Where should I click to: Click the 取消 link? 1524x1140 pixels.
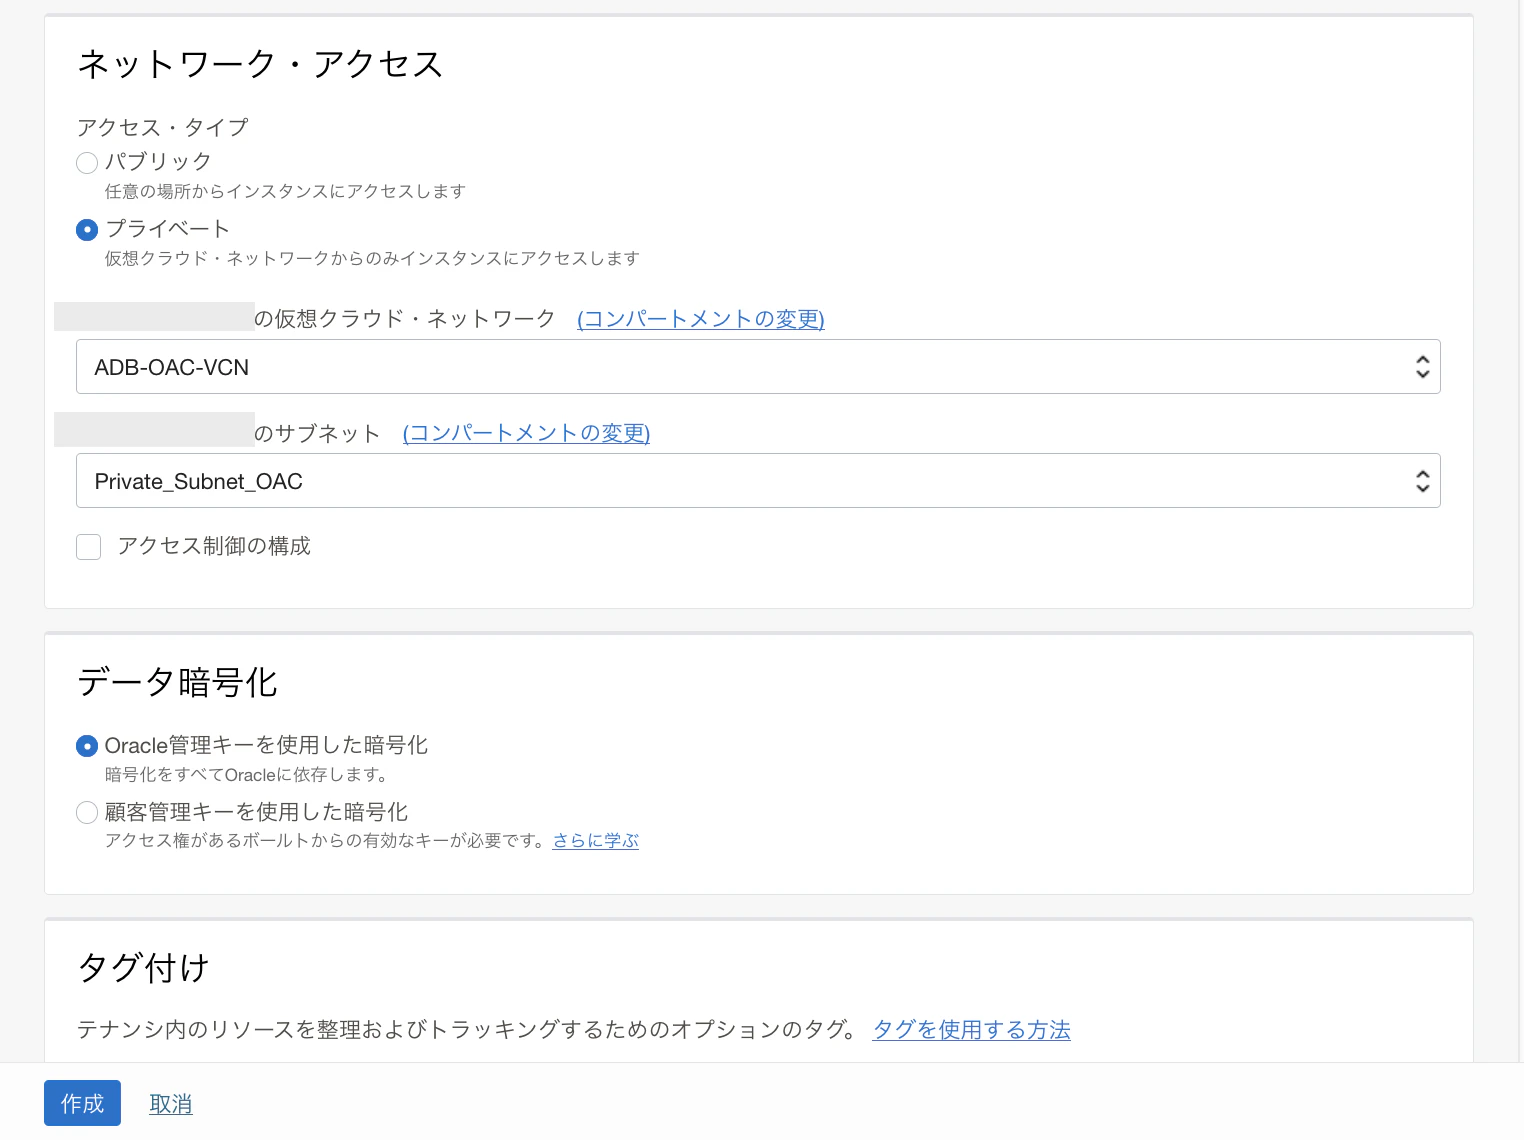pos(171,1104)
